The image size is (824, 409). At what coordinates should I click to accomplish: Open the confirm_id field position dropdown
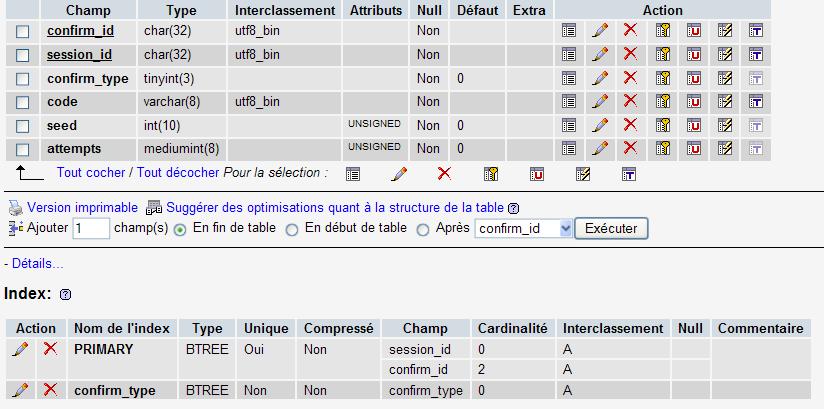[x=523, y=229]
